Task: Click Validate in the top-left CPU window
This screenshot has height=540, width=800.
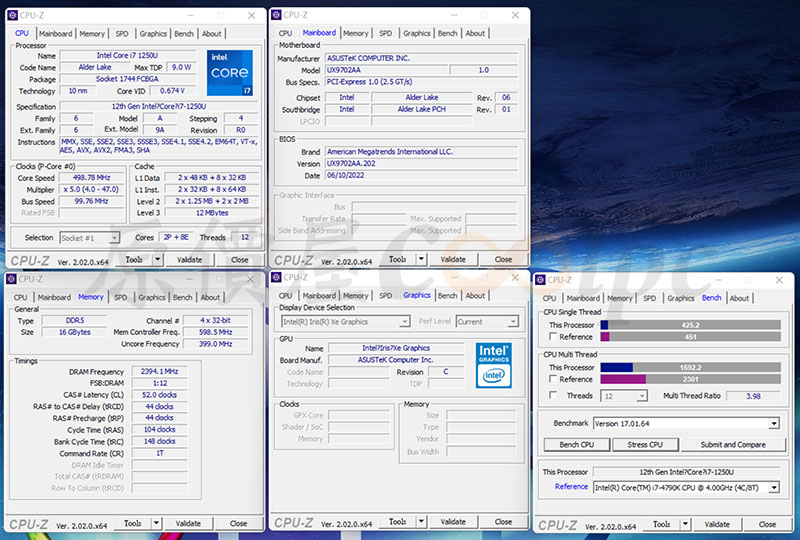Action: 189,259
